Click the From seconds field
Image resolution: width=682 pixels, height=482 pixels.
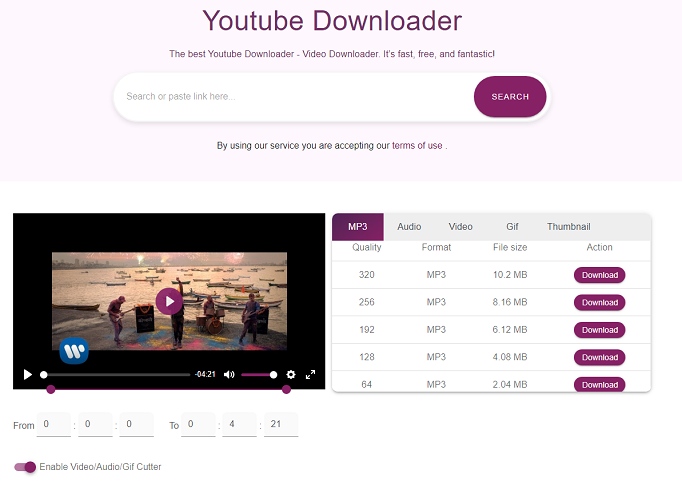click(x=137, y=424)
